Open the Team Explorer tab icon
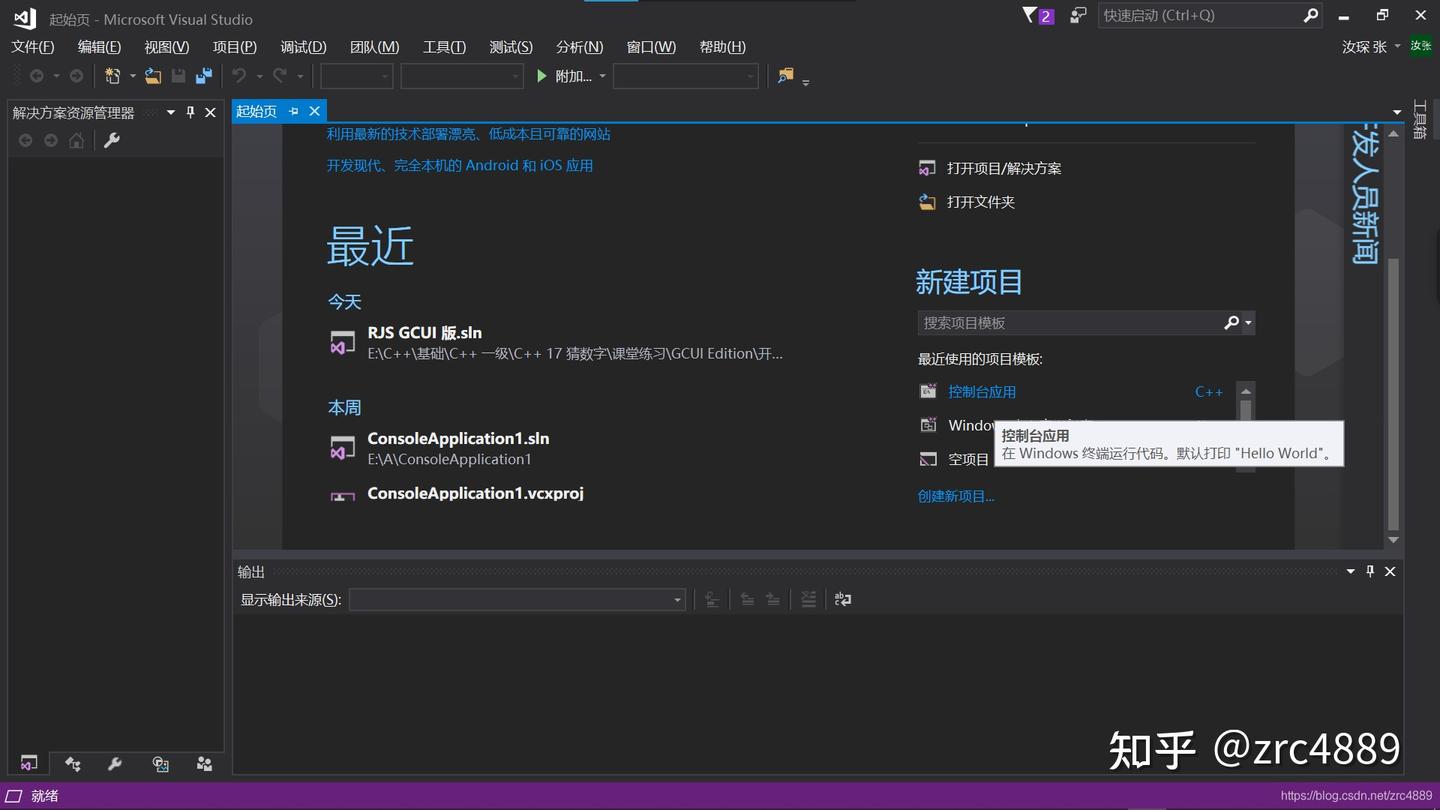Viewport: 1440px width, 810px height. (204, 764)
